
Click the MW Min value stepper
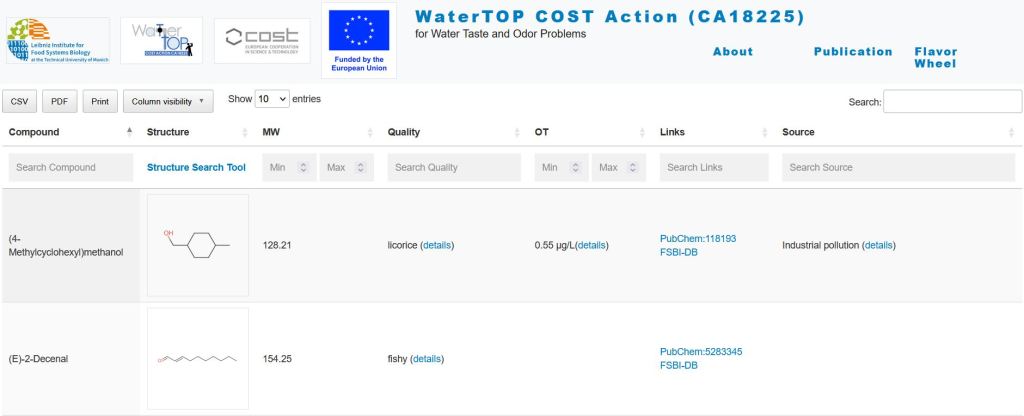[304, 168]
